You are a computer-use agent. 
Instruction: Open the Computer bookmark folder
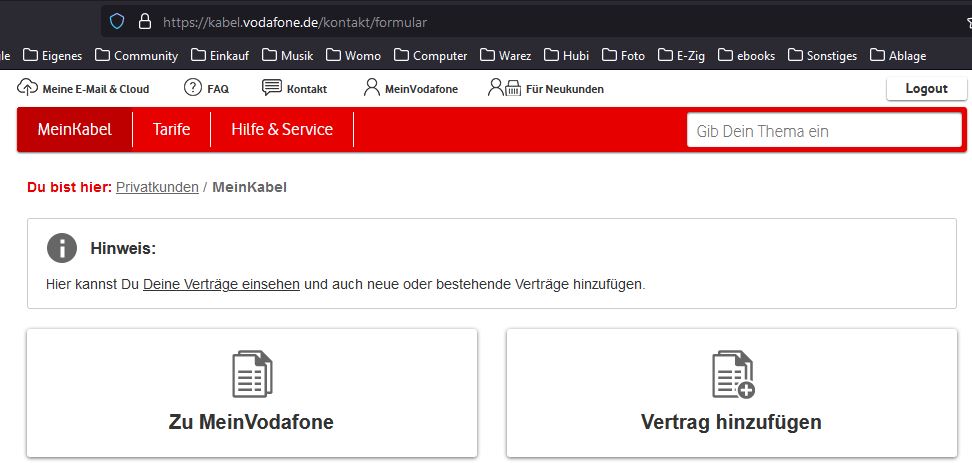(430, 55)
